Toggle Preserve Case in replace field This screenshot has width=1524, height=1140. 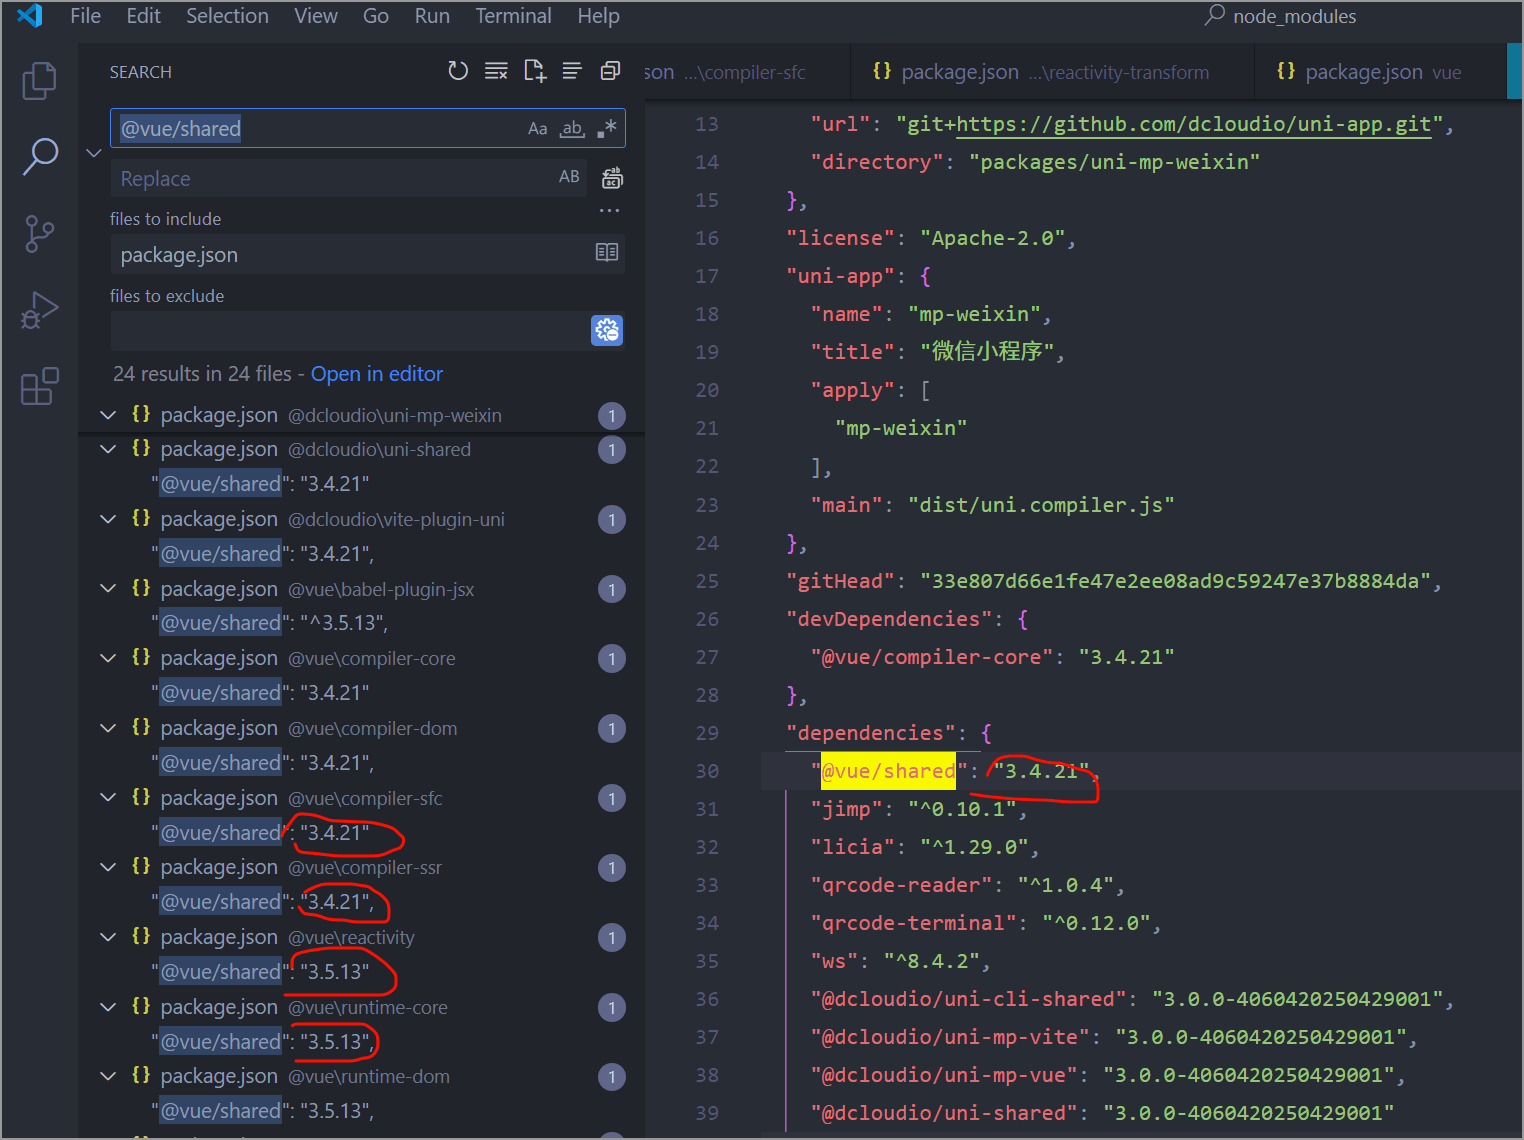coord(569,177)
